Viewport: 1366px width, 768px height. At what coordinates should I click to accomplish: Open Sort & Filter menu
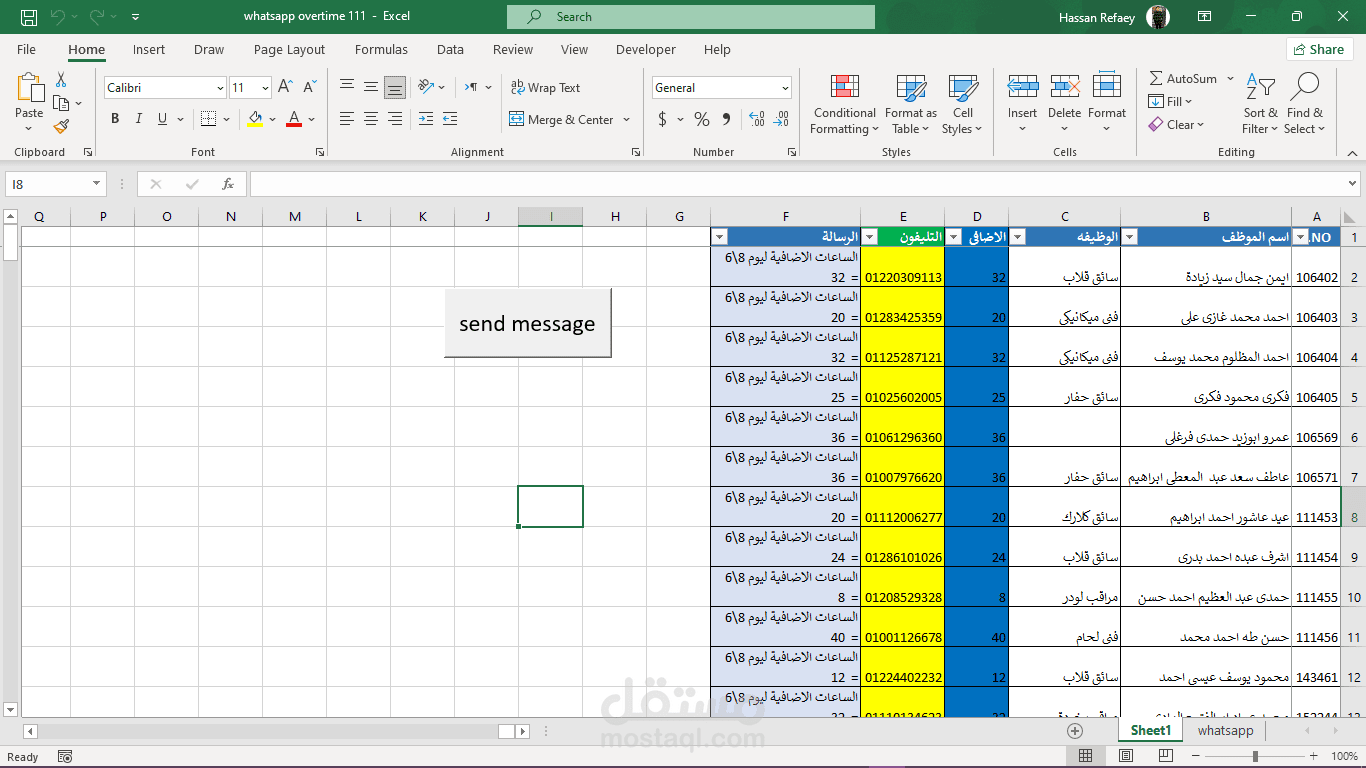1260,104
